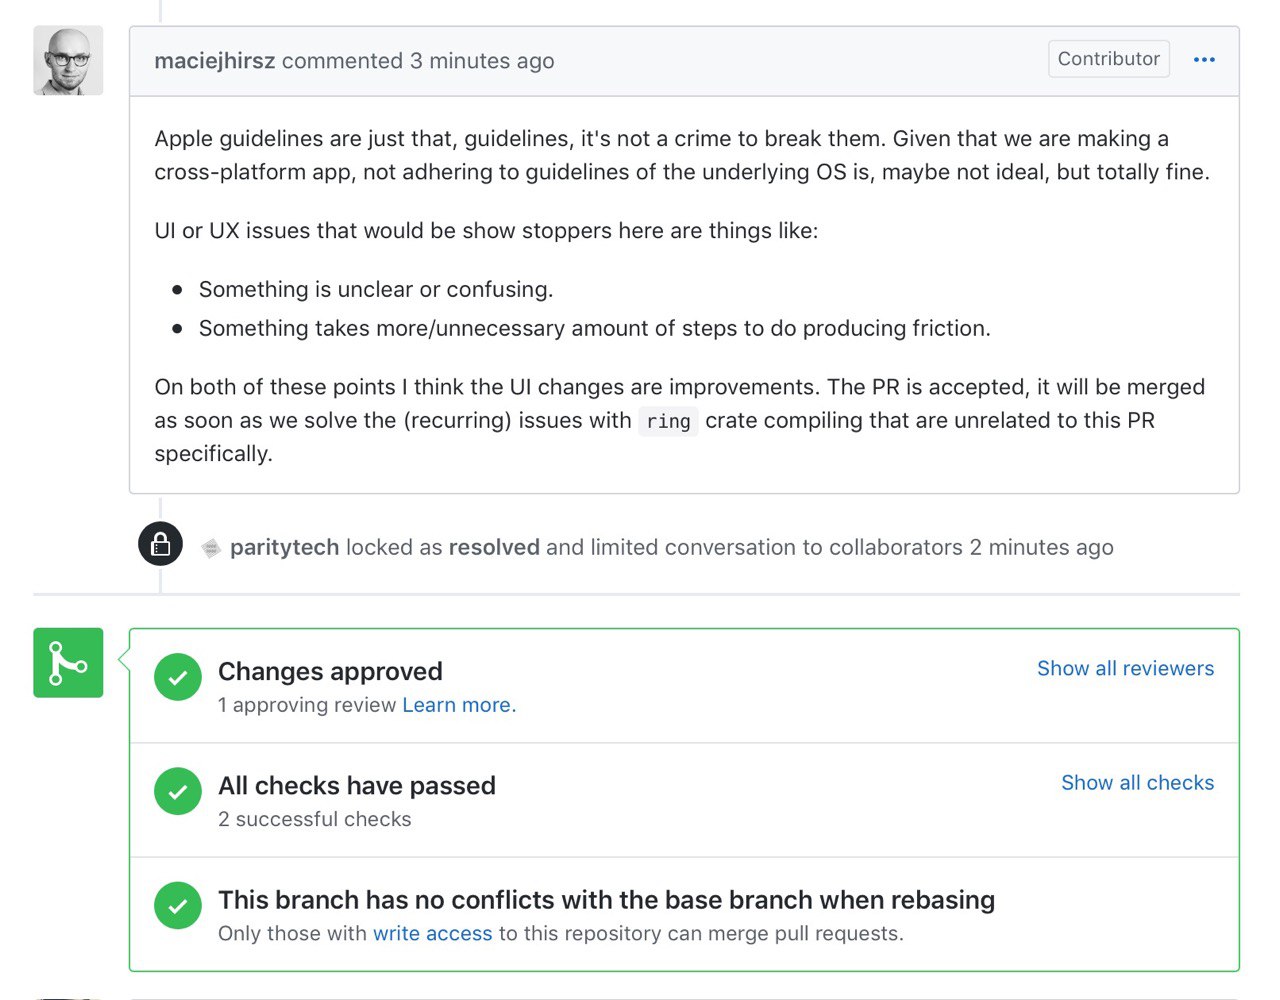Viewport: 1280px width, 1000px height.
Task: Click the Contributor badge
Action: click(x=1109, y=59)
